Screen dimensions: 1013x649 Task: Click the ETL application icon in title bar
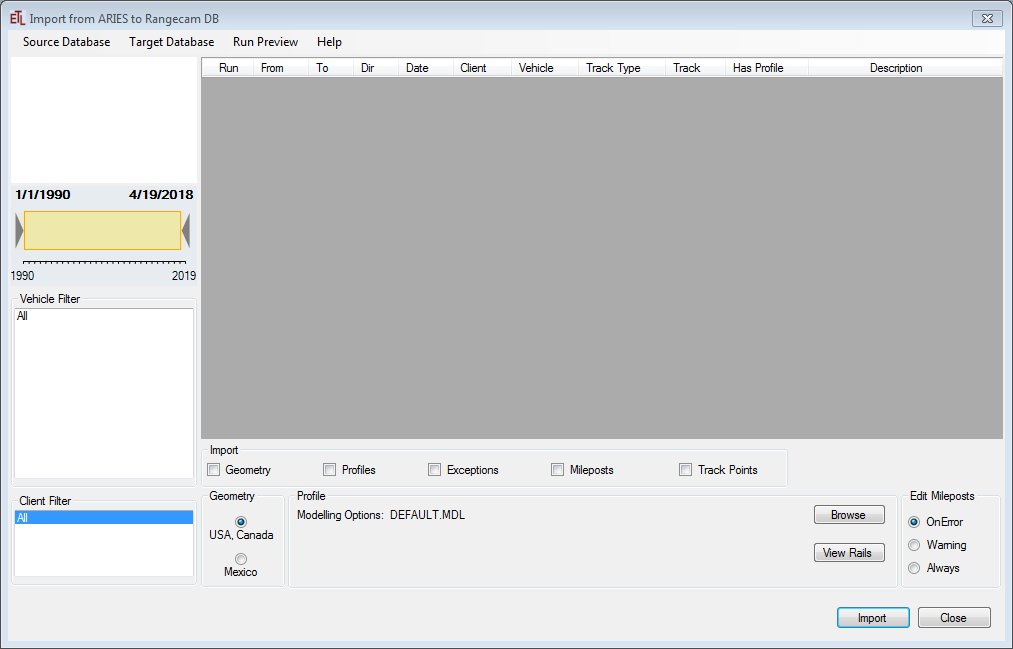pos(17,18)
